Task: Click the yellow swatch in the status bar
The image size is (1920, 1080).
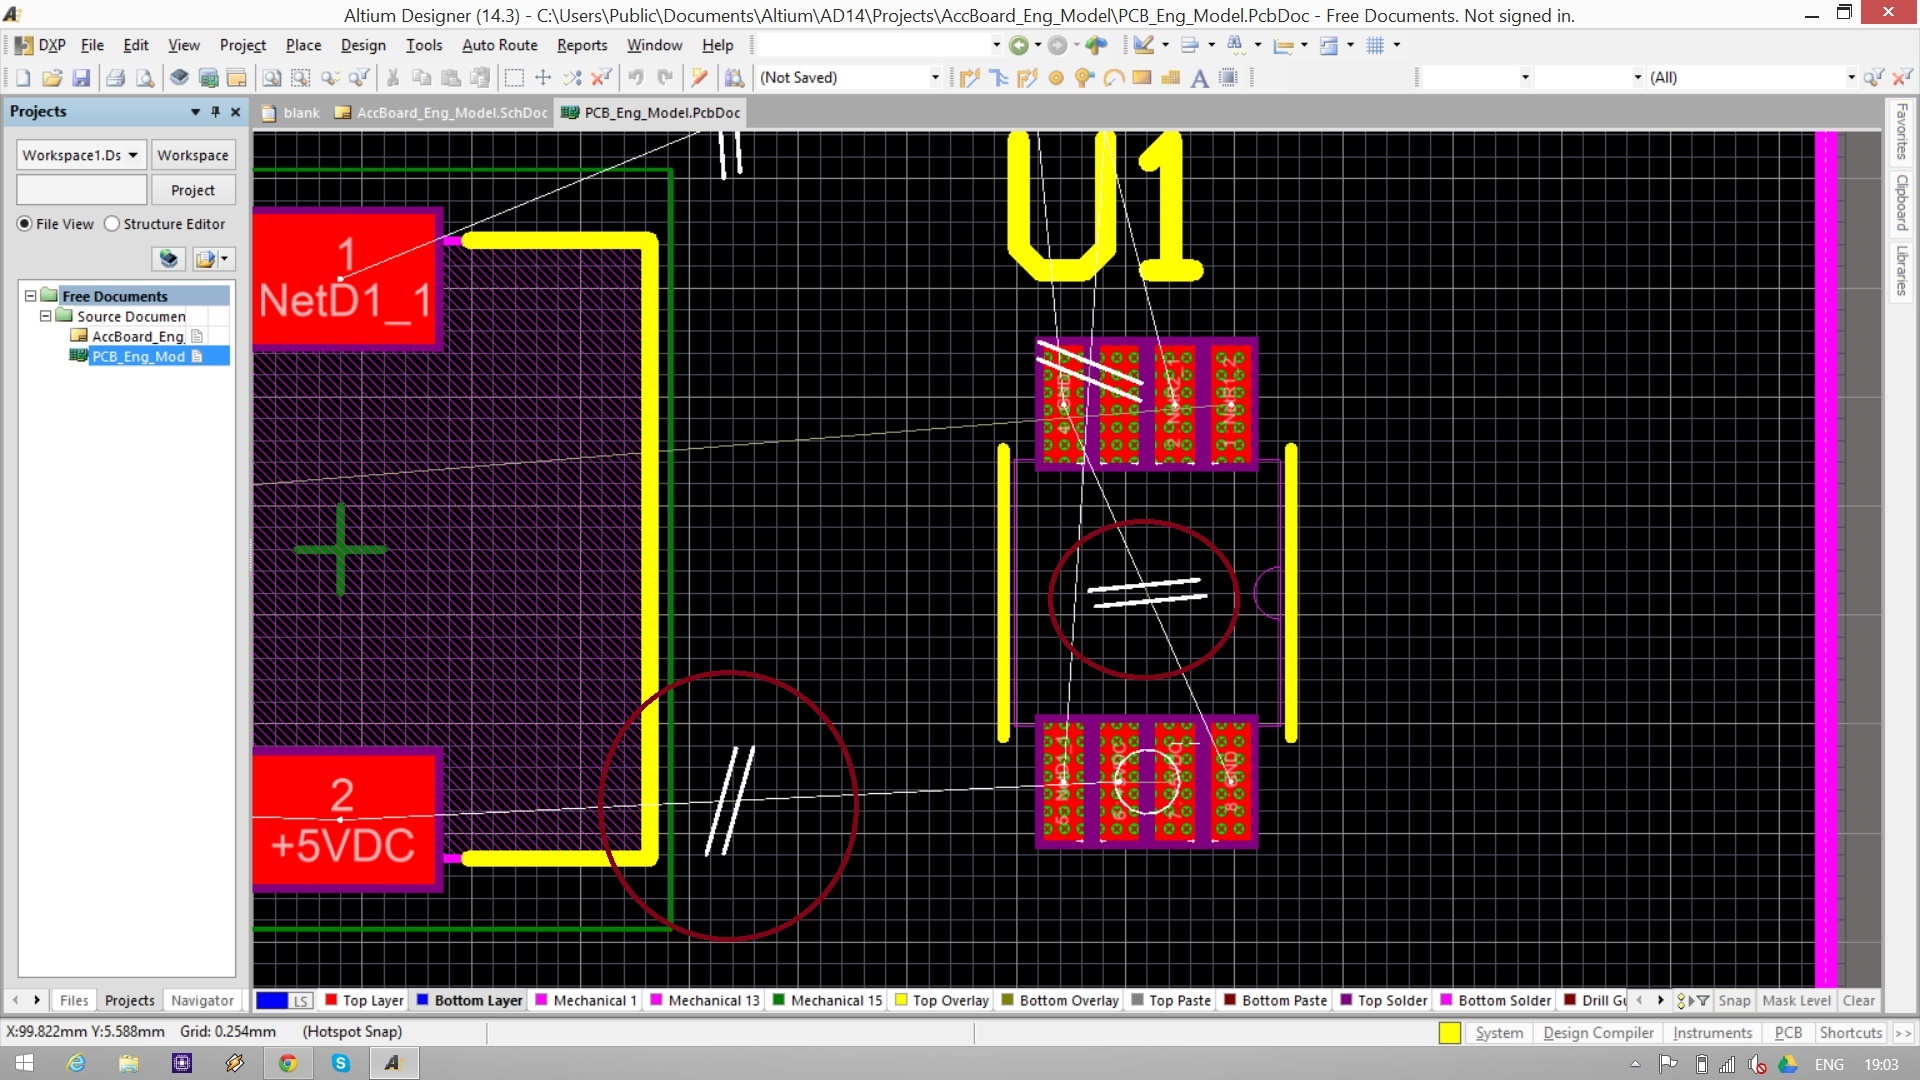Action: [x=1449, y=1033]
